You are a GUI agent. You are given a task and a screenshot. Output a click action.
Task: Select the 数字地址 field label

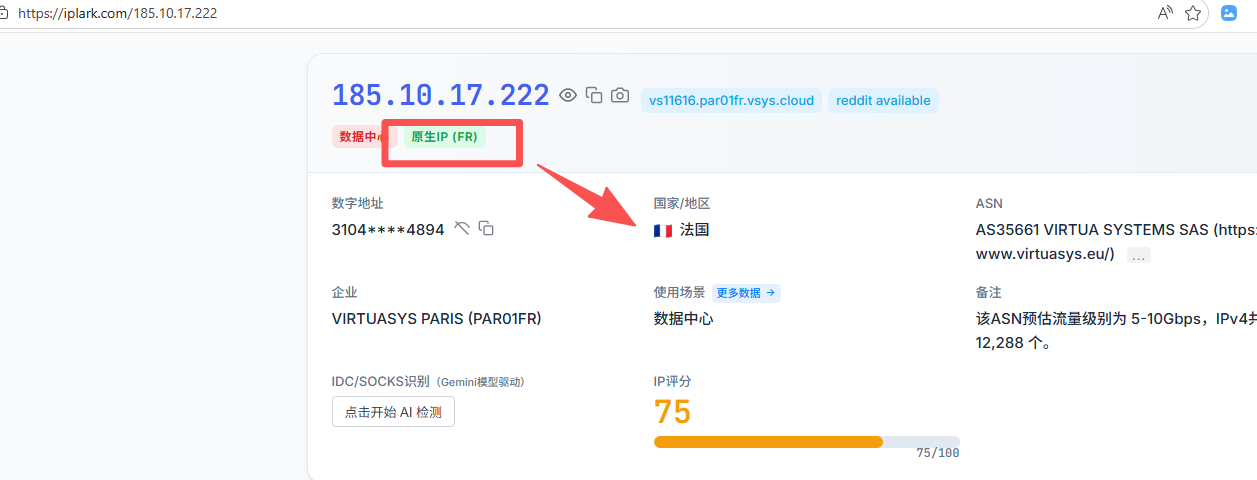[357, 203]
